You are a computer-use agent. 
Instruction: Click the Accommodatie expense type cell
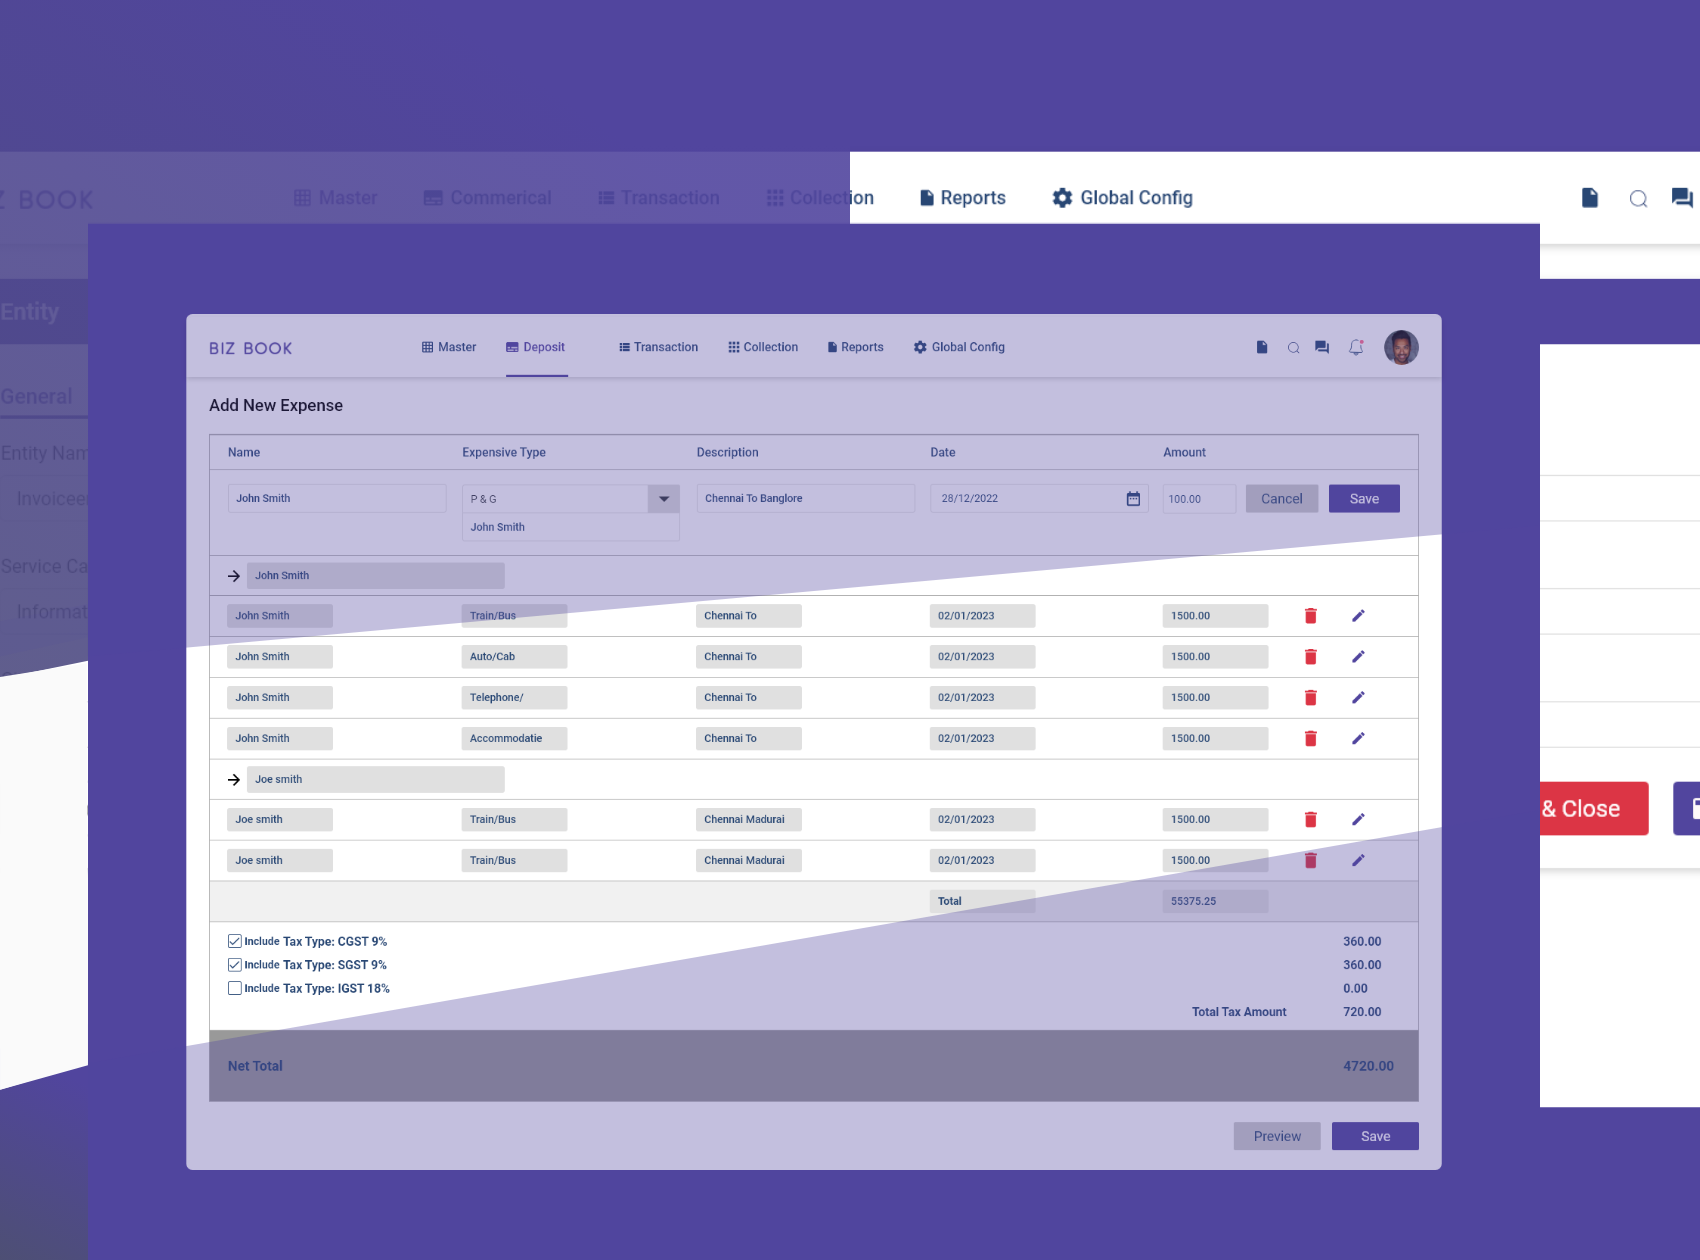514,739
